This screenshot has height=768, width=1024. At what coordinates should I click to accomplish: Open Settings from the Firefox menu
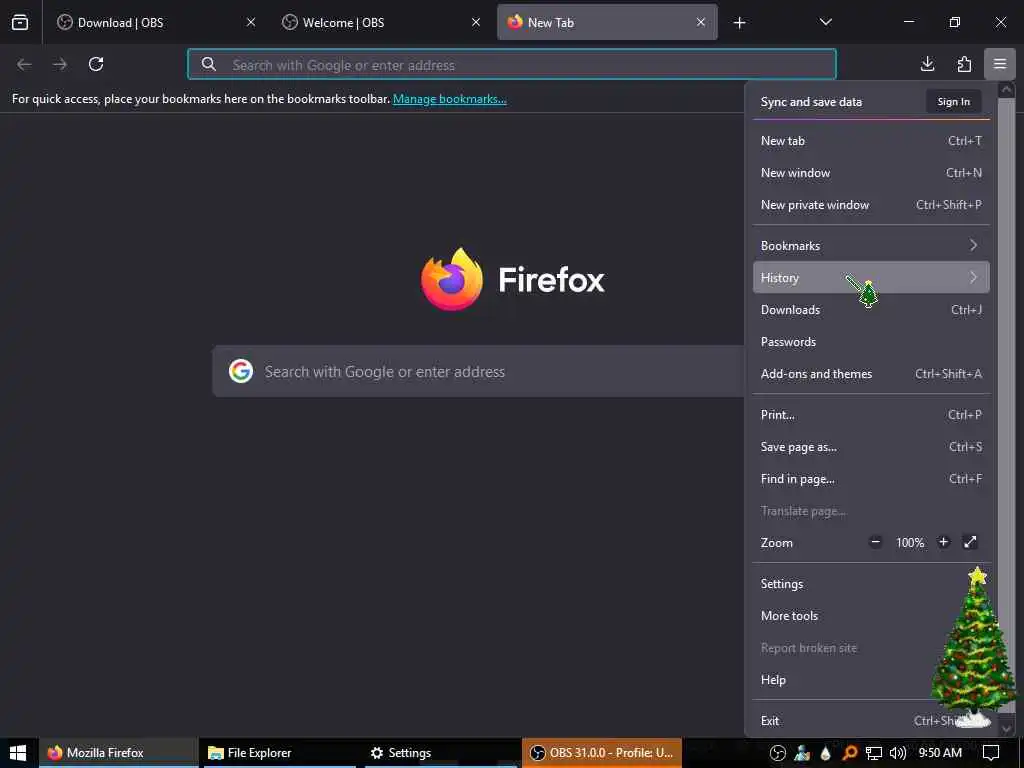pyautogui.click(x=871, y=584)
